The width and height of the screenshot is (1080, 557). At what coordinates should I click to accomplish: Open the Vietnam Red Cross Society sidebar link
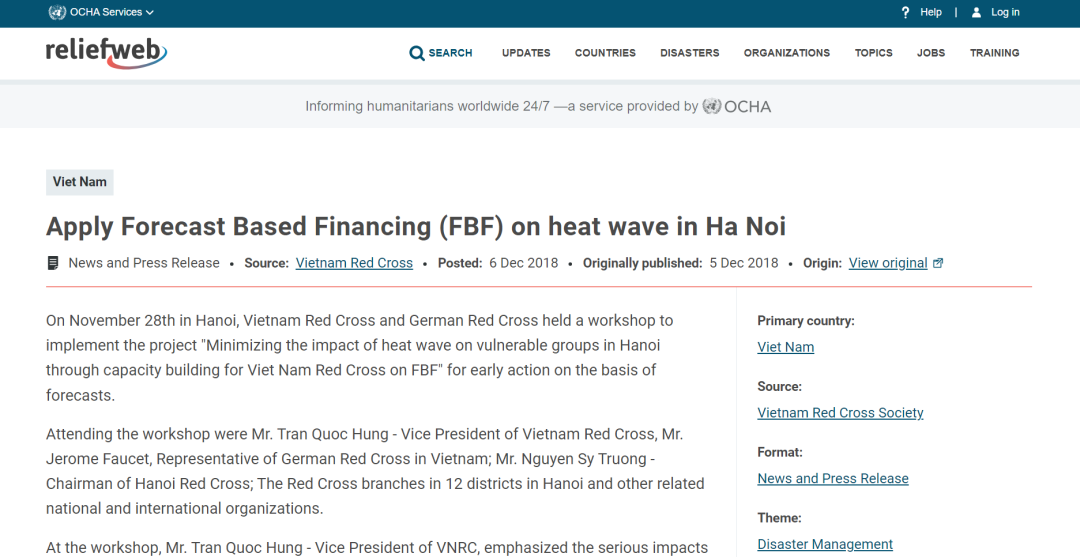840,413
